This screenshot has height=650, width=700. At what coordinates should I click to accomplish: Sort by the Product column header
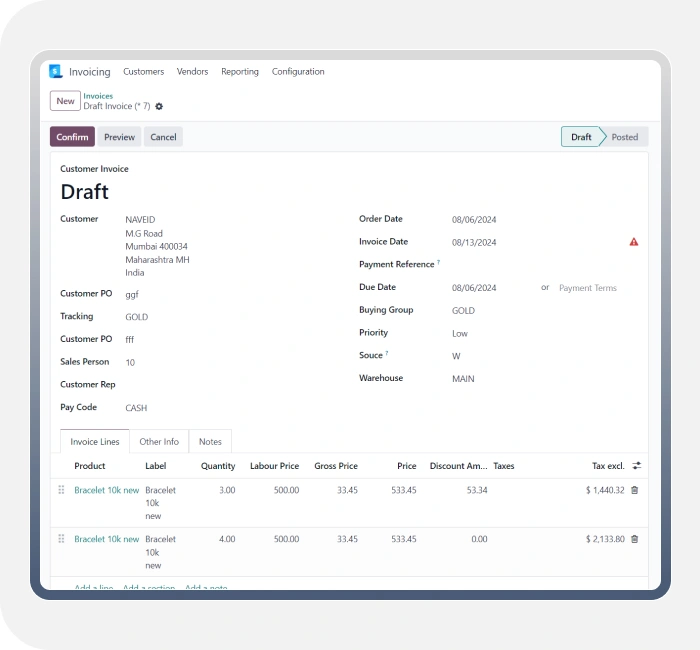tap(90, 466)
